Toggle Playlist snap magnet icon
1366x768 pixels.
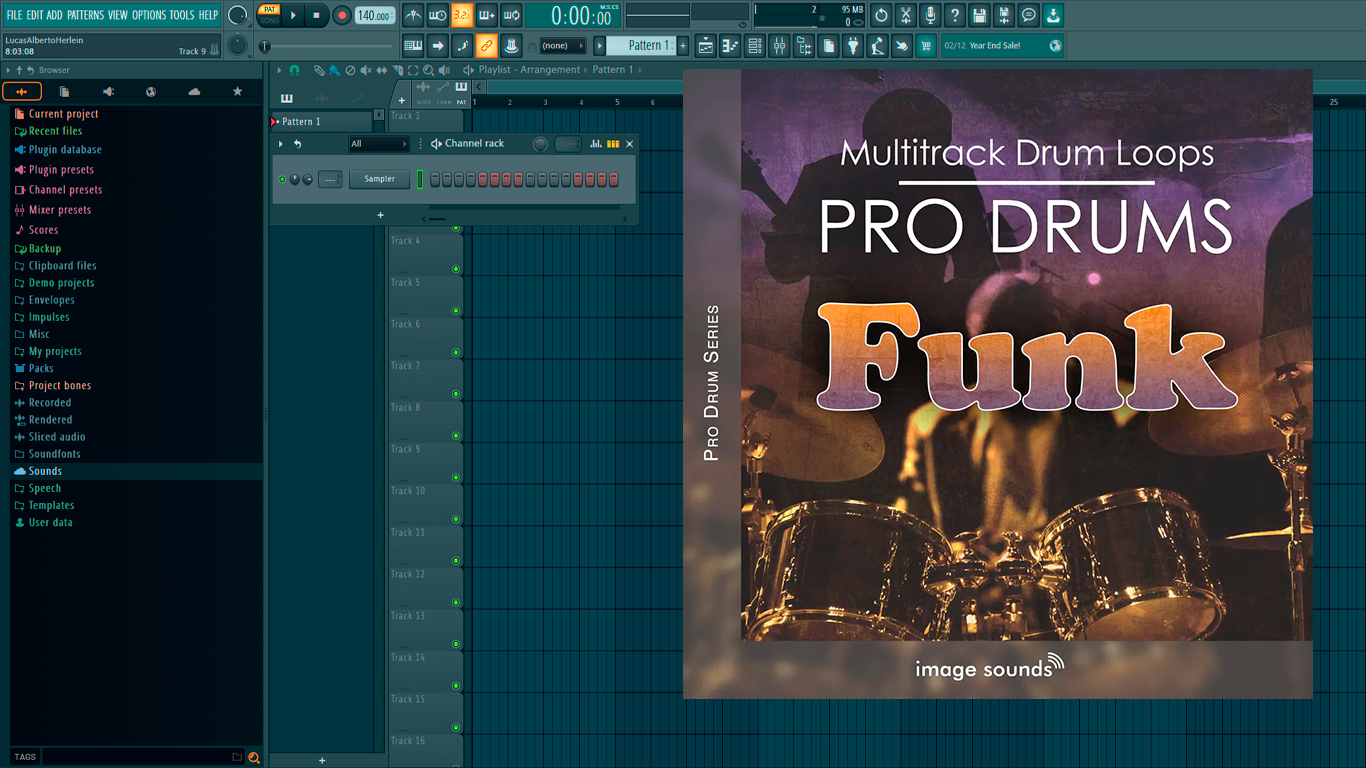[294, 70]
